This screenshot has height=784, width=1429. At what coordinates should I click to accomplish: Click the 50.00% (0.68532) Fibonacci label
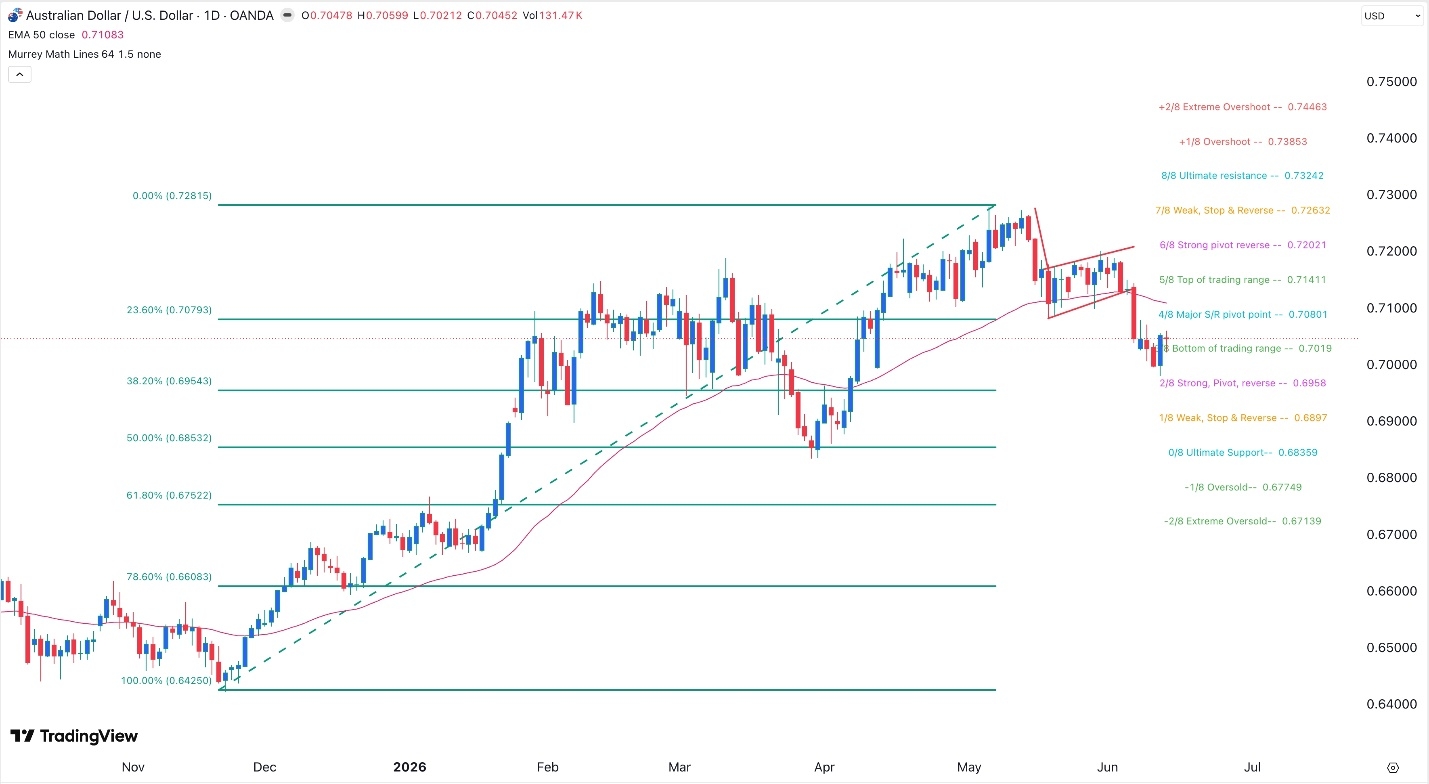tap(170, 438)
